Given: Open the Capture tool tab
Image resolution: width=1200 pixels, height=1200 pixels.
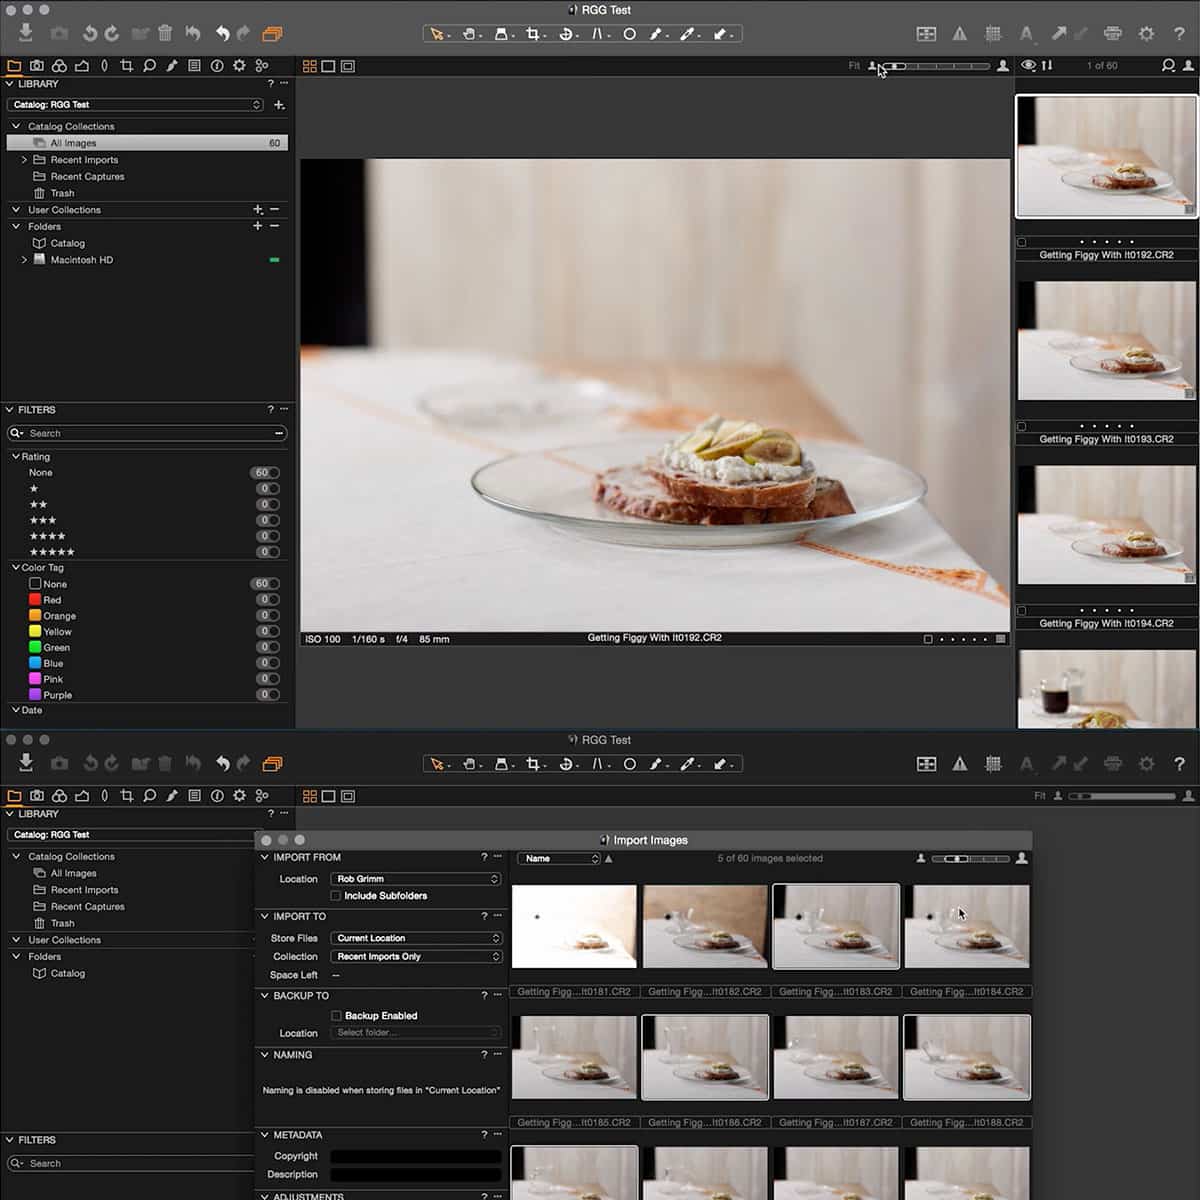Looking at the screenshot, I should 37,66.
